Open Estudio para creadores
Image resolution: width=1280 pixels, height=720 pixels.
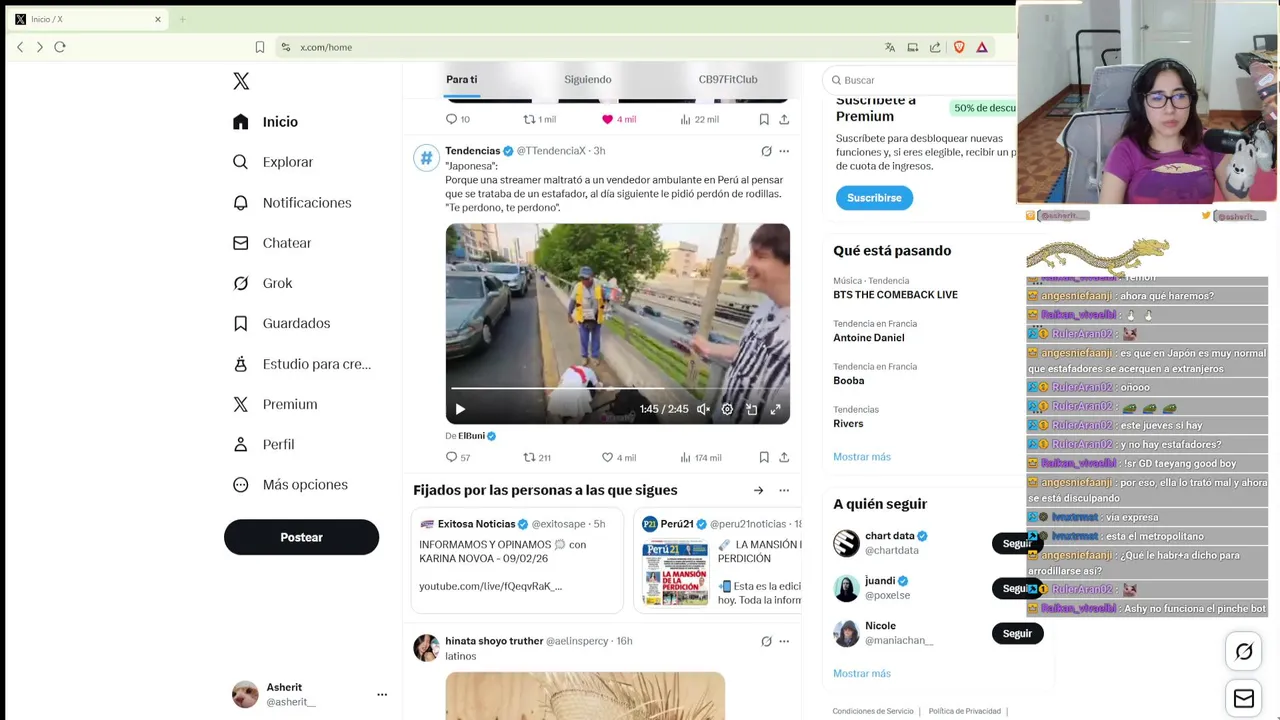tap(302, 364)
